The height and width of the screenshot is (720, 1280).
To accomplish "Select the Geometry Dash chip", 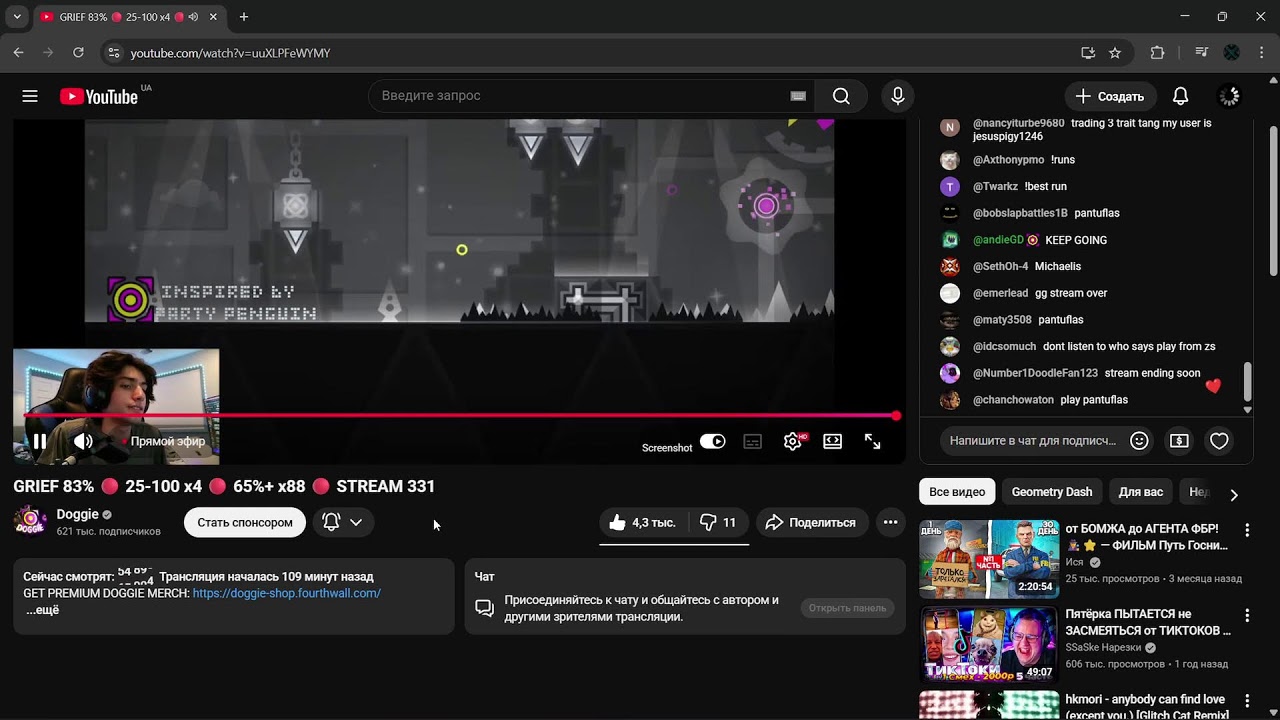I will coord(1052,492).
